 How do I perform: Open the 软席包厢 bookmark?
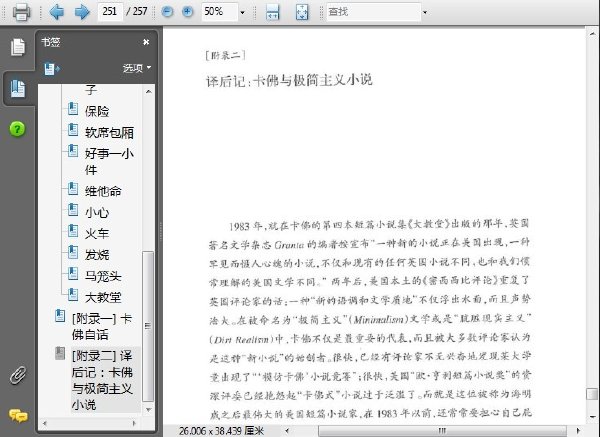pyautogui.click(x=109, y=132)
